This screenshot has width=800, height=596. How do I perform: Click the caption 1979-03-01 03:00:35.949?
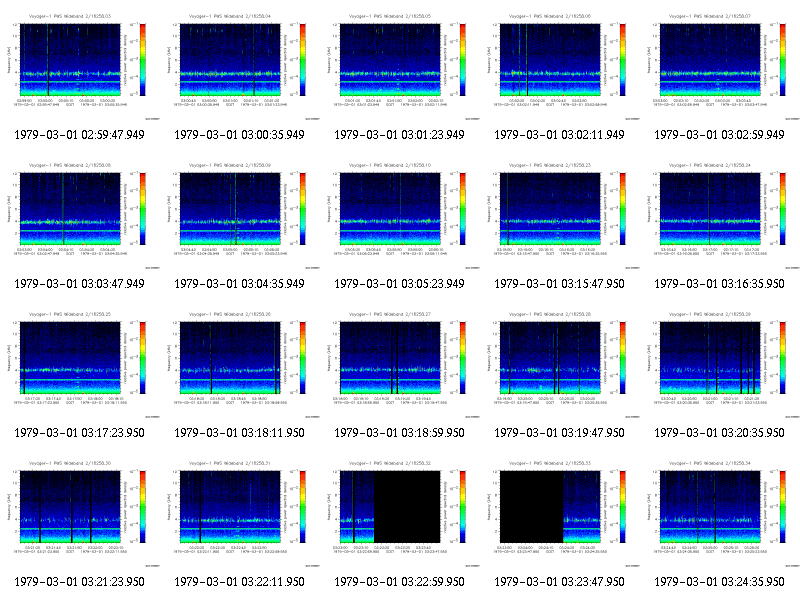[240, 135]
